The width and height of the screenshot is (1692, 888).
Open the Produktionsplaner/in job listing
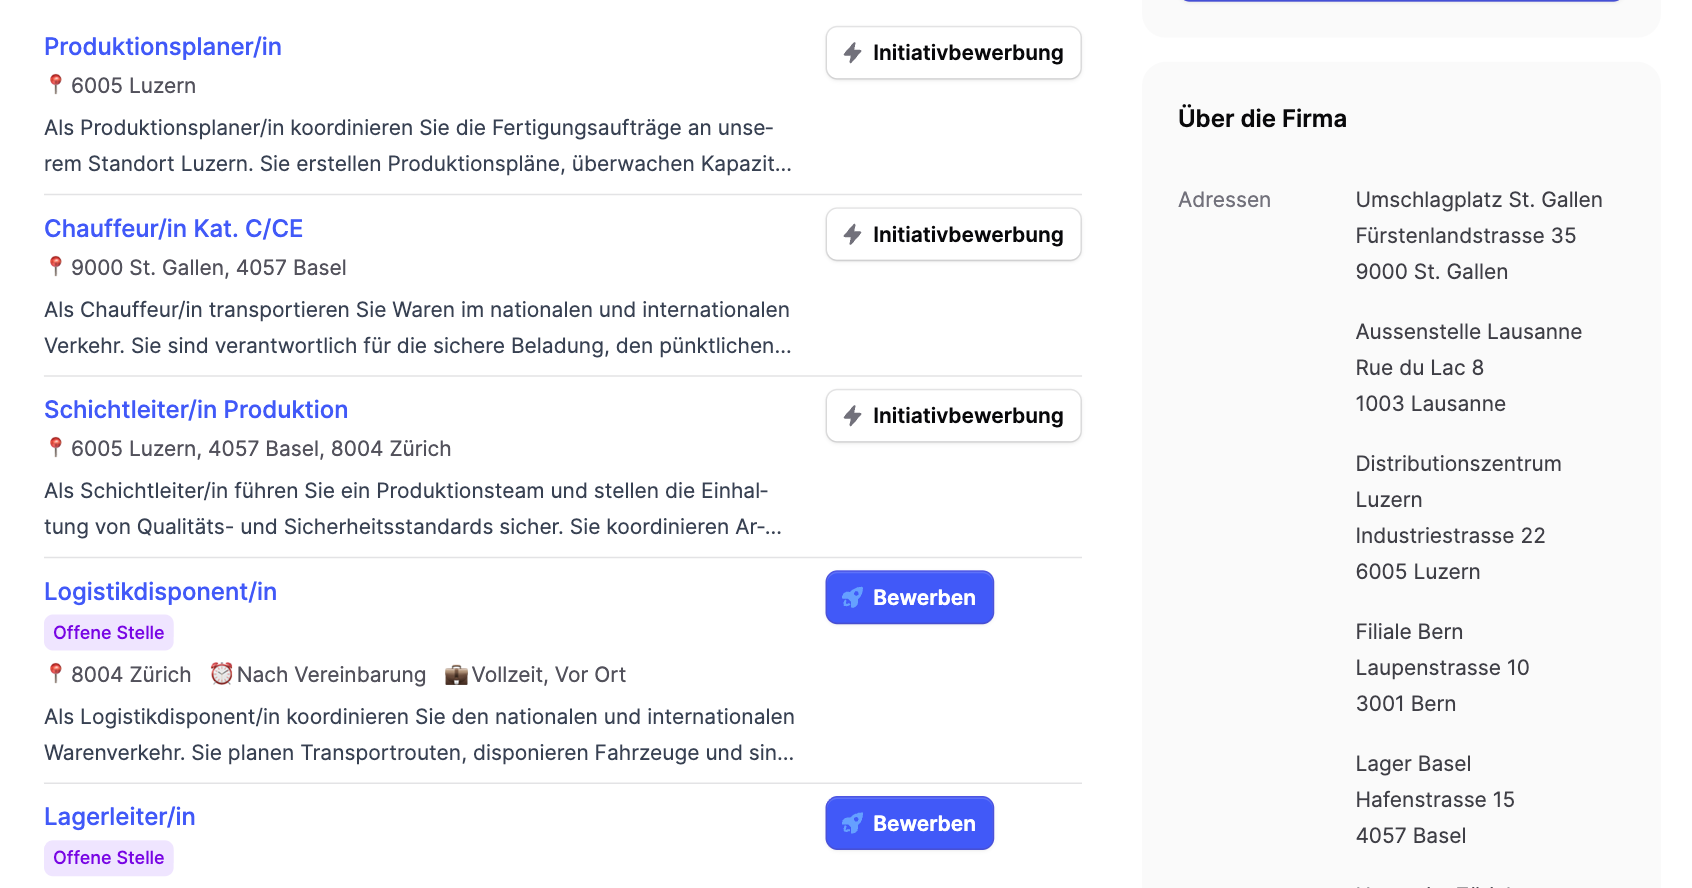point(163,47)
